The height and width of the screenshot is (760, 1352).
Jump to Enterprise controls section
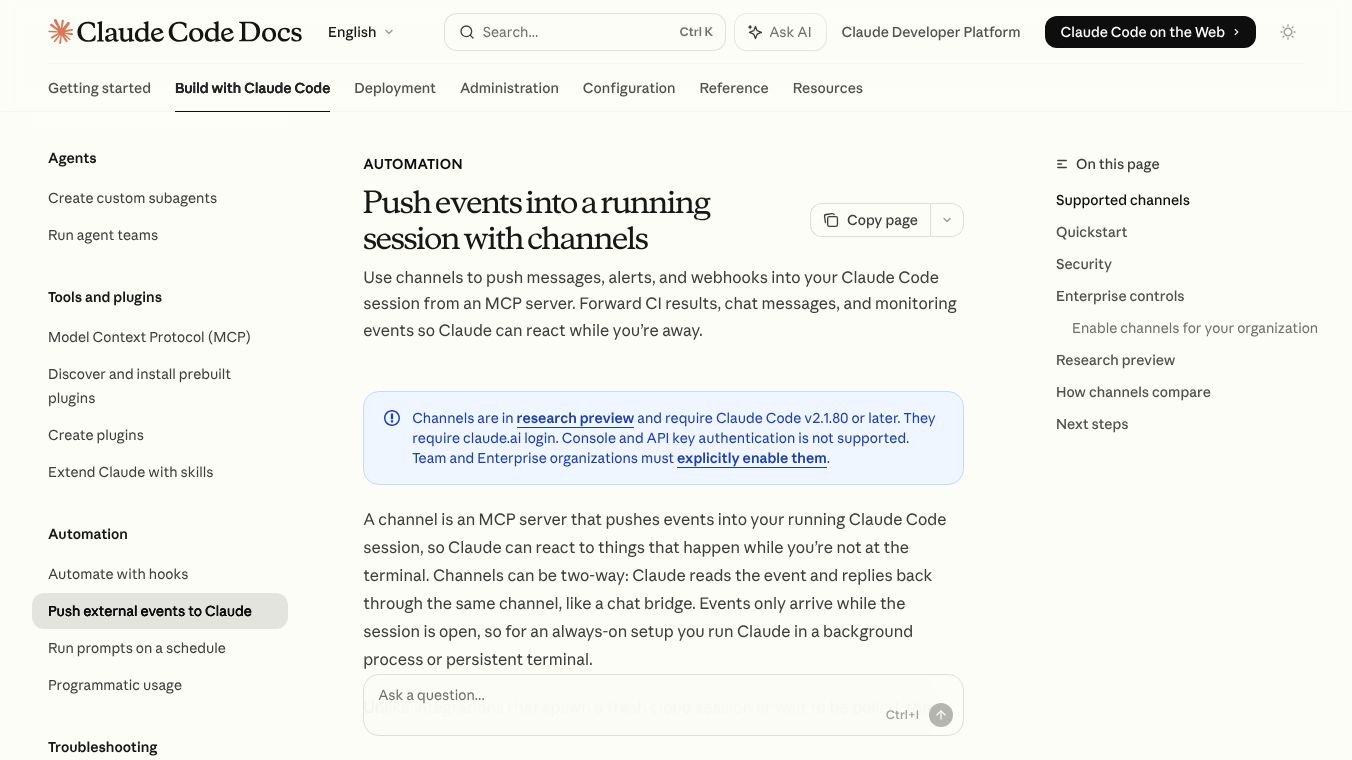pos(1120,296)
